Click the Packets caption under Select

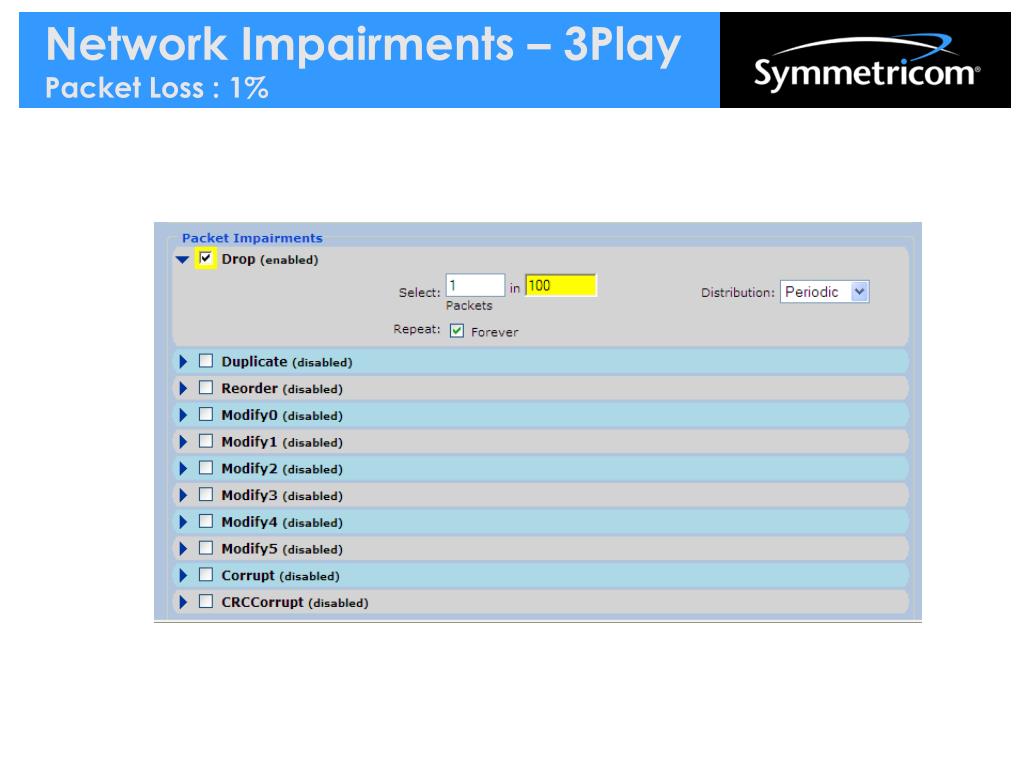click(469, 306)
